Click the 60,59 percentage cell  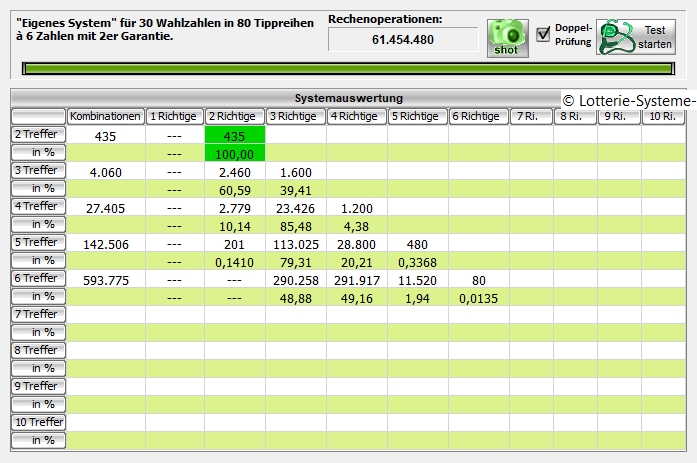pyautogui.click(x=235, y=191)
